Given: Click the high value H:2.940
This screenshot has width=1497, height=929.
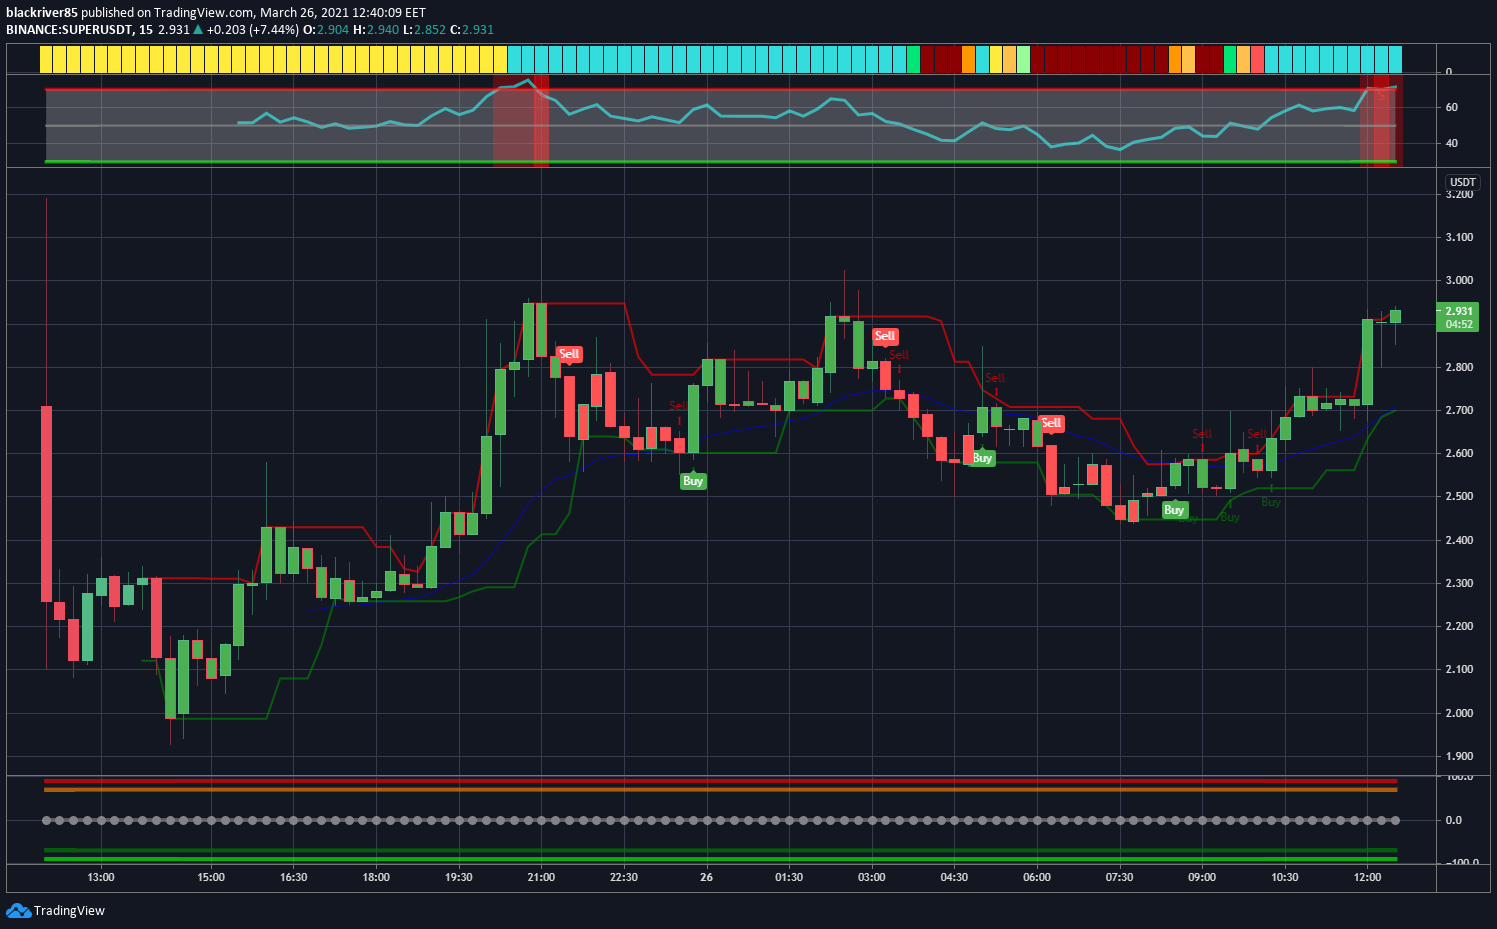Looking at the screenshot, I should [376, 29].
